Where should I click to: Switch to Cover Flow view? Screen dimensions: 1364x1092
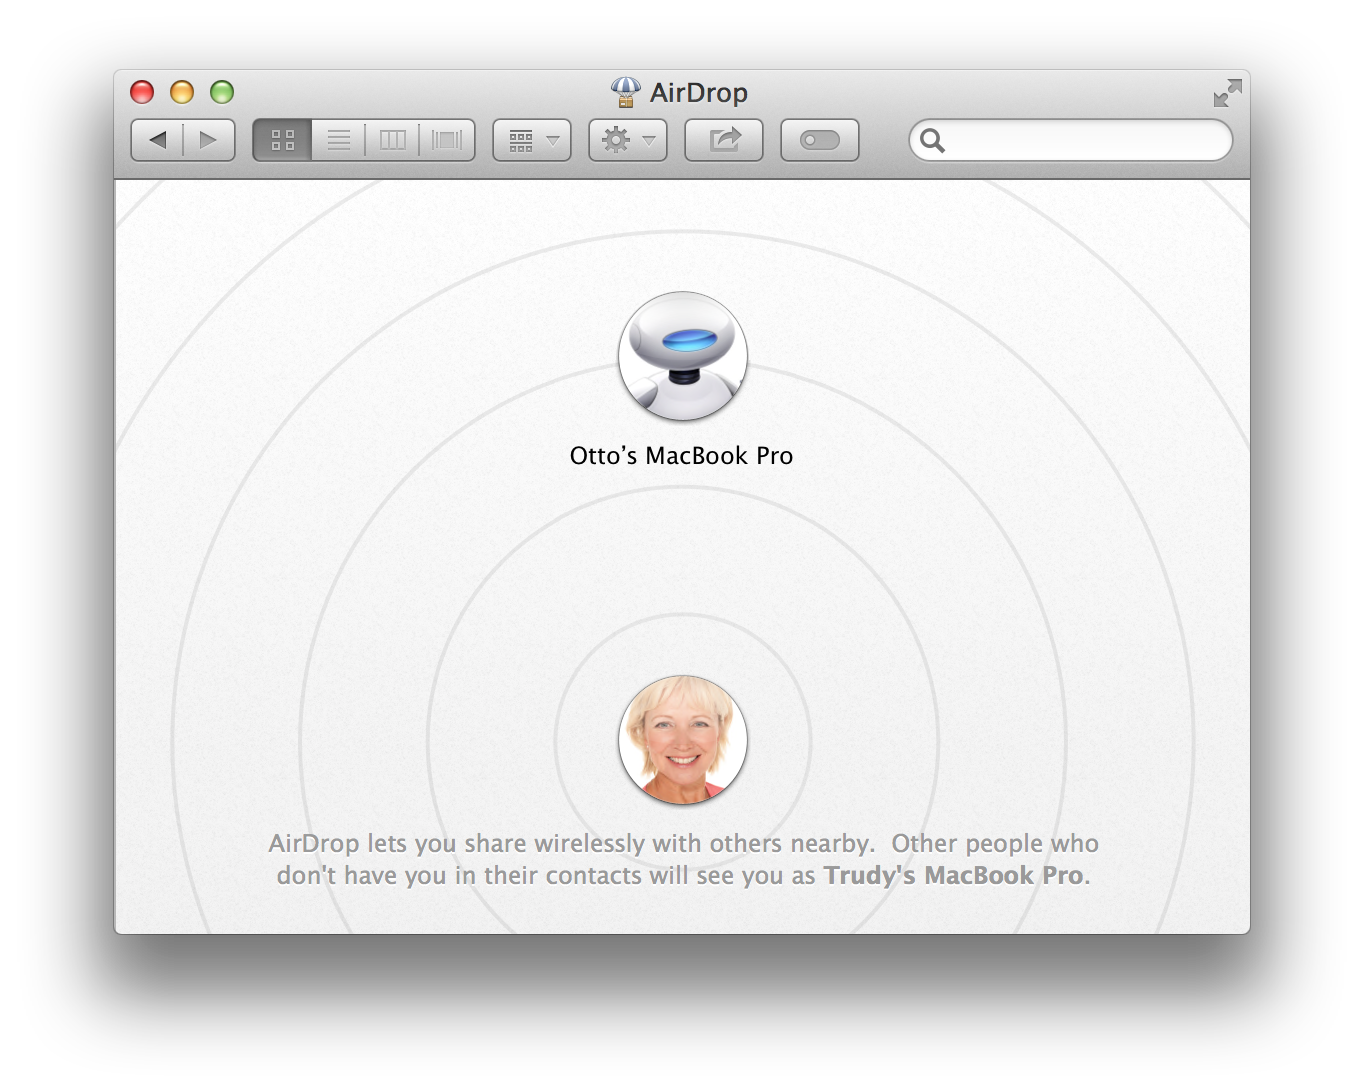tap(448, 139)
